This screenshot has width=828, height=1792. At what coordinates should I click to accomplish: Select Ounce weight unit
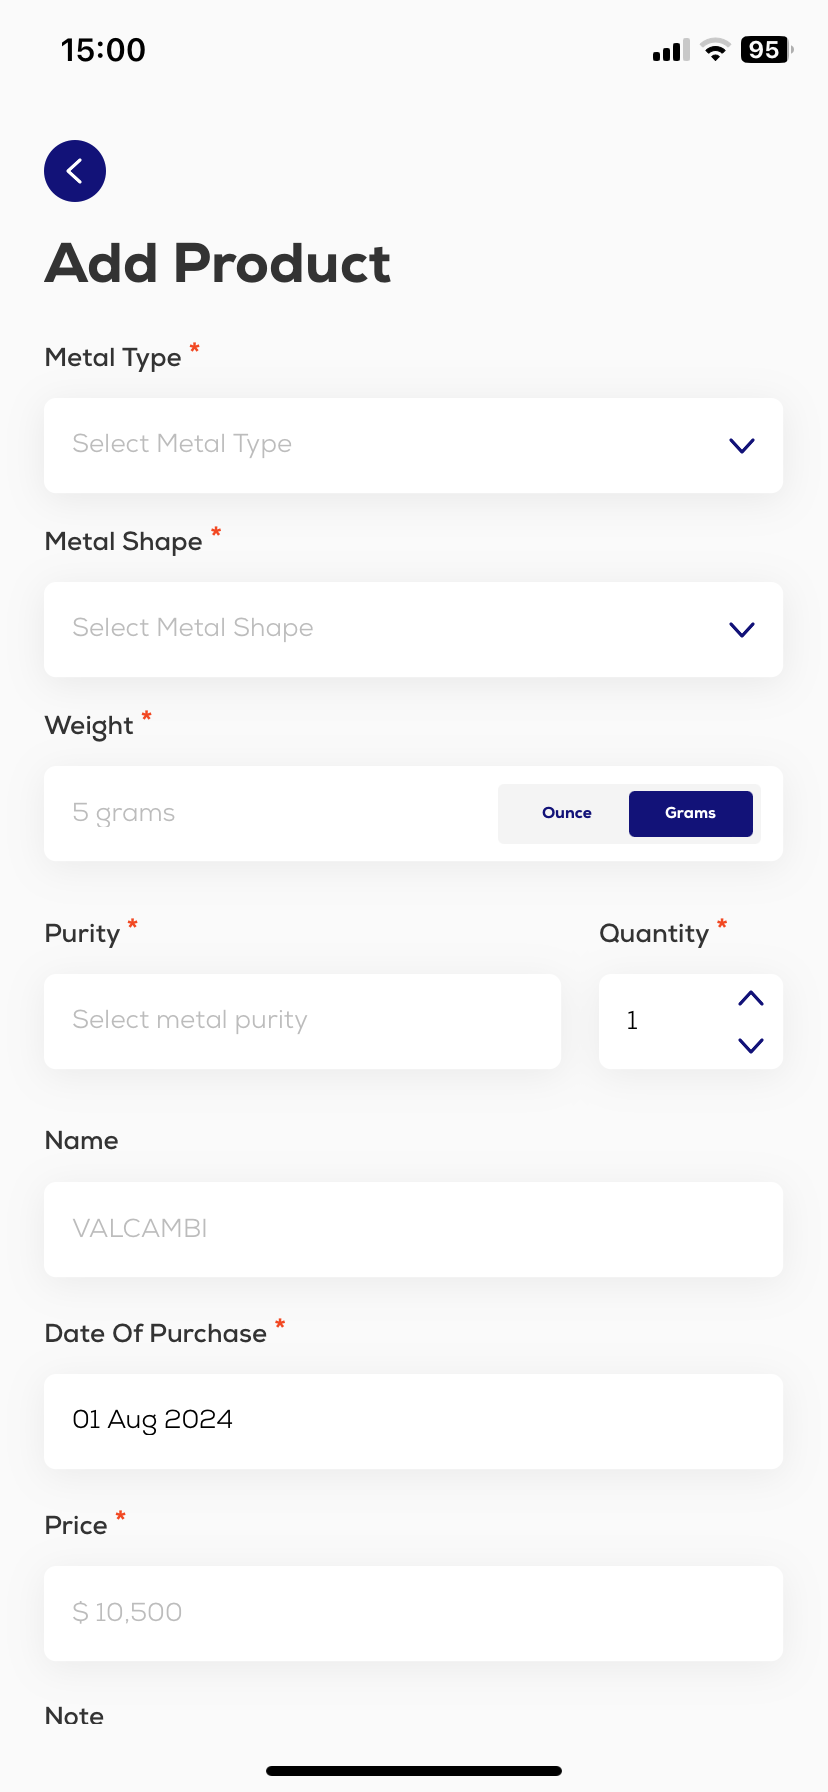pos(566,813)
